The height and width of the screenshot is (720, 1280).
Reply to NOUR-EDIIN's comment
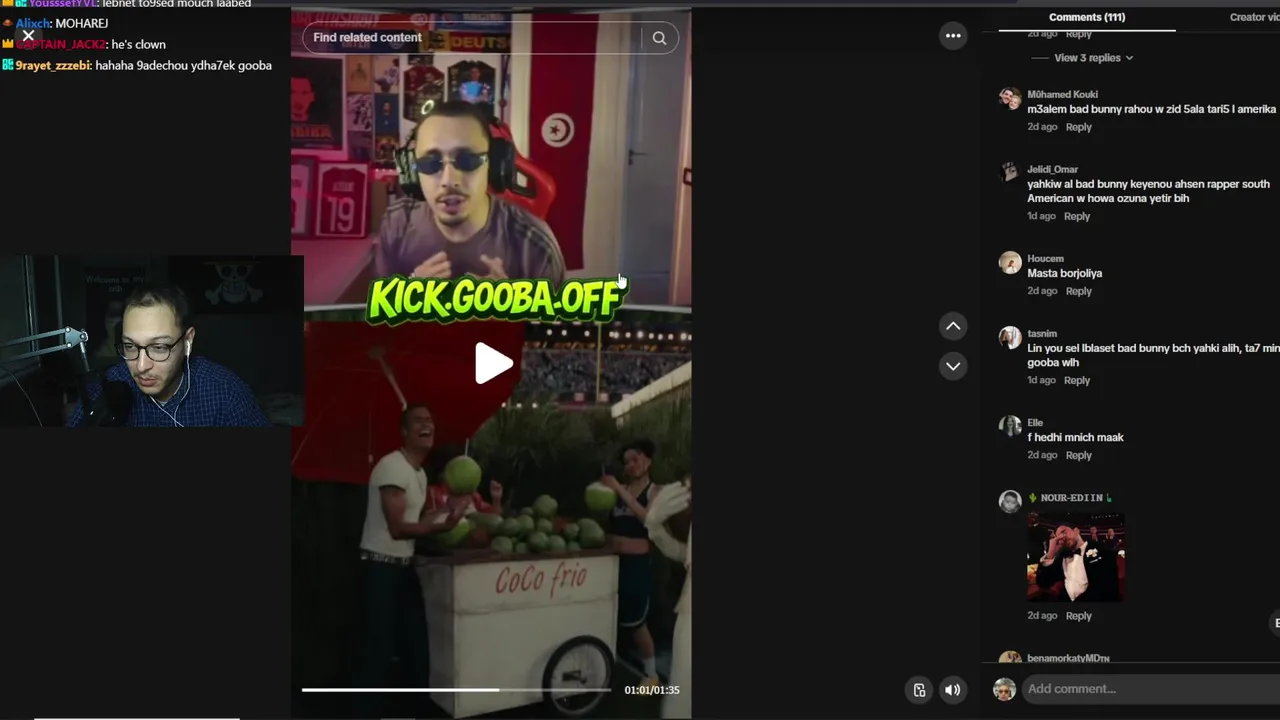click(x=1078, y=616)
